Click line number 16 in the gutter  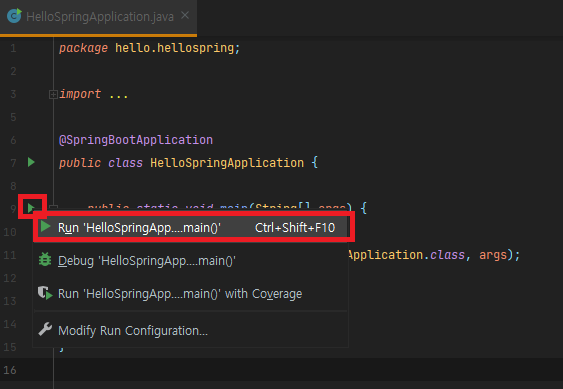pyautogui.click(x=10, y=370)
